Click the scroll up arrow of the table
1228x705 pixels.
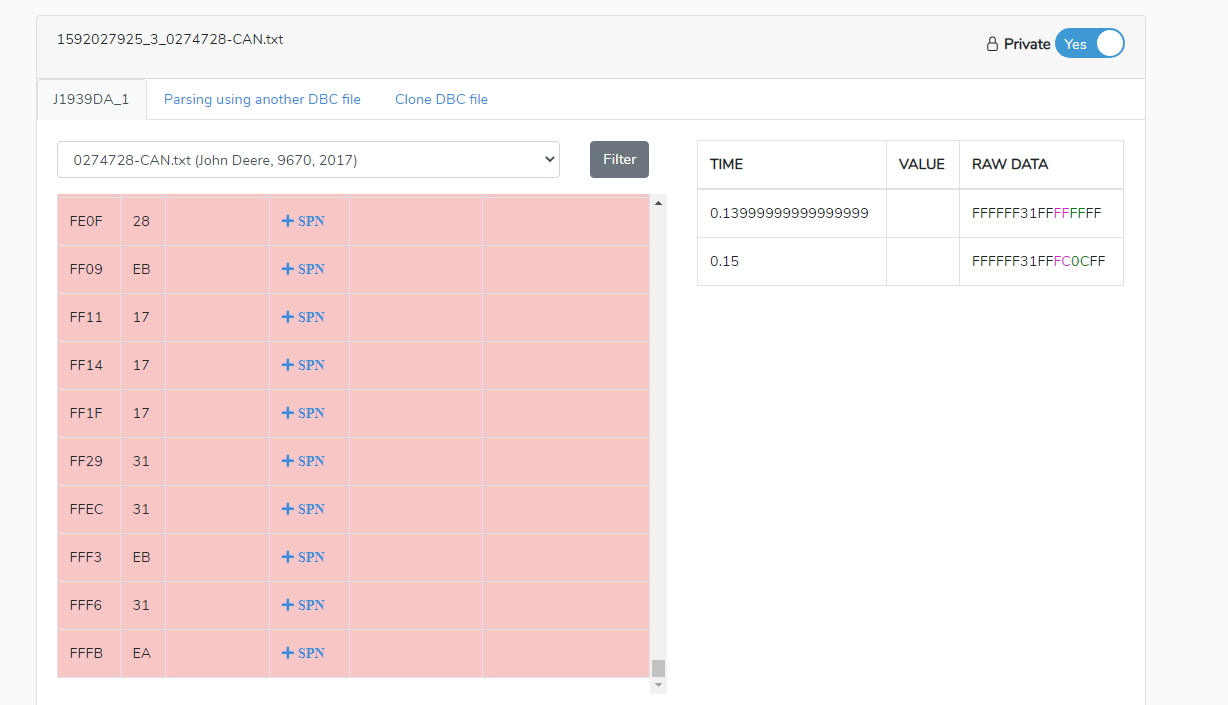coord(658,204)
